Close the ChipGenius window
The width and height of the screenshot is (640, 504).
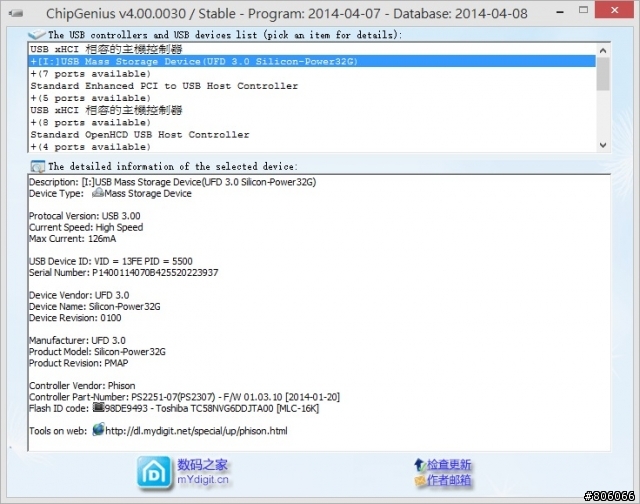(615, 11)
